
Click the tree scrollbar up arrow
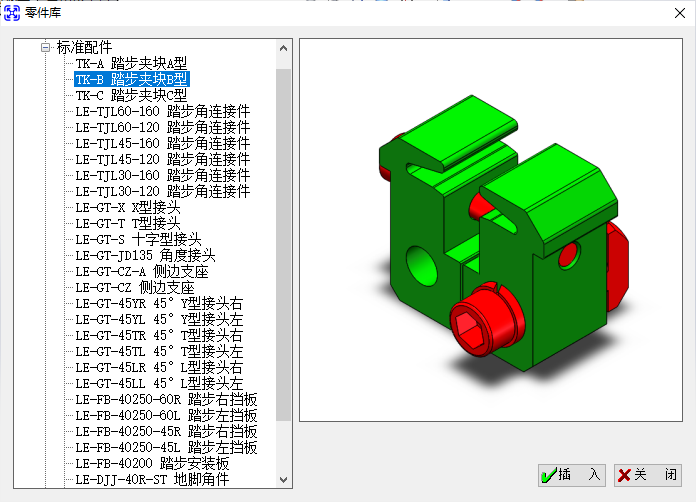pos(283,48)
